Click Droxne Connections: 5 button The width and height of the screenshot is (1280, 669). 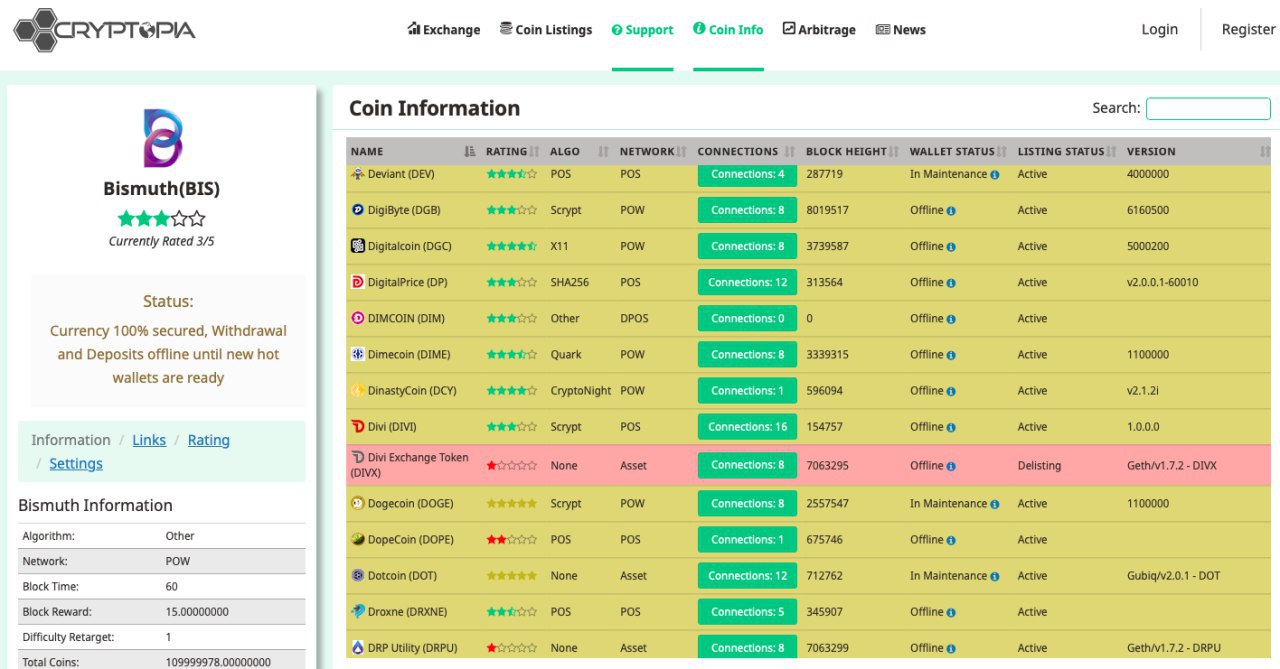(x=747, y=611)
